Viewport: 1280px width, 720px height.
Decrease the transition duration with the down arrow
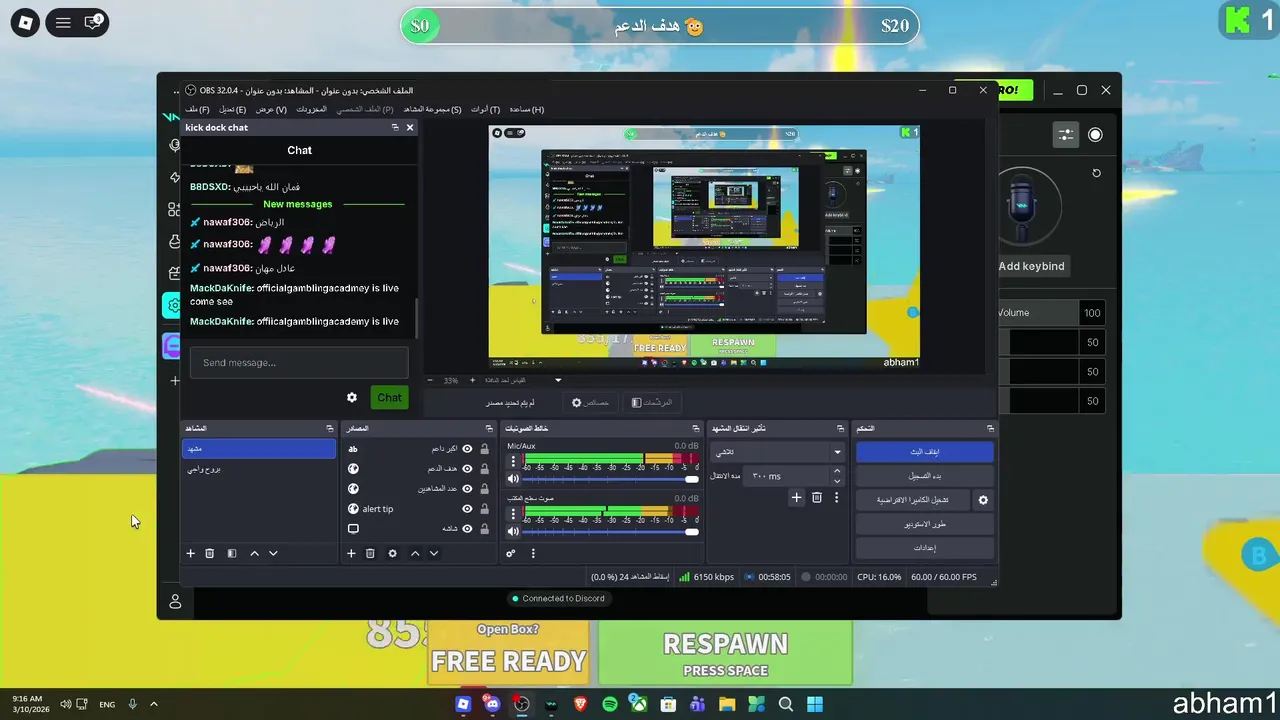pyautogui.click(x=837, y=481)
